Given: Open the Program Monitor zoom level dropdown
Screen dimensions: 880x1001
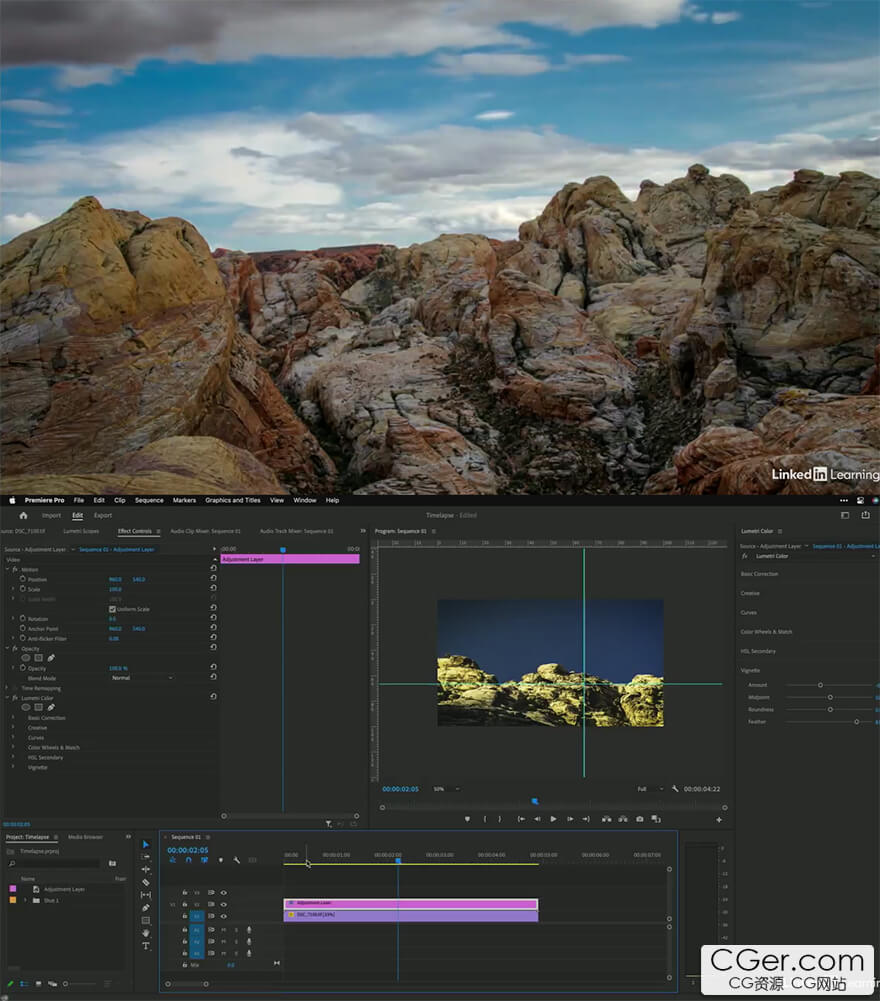Looking at the screenshot, I should pos(446,789).
